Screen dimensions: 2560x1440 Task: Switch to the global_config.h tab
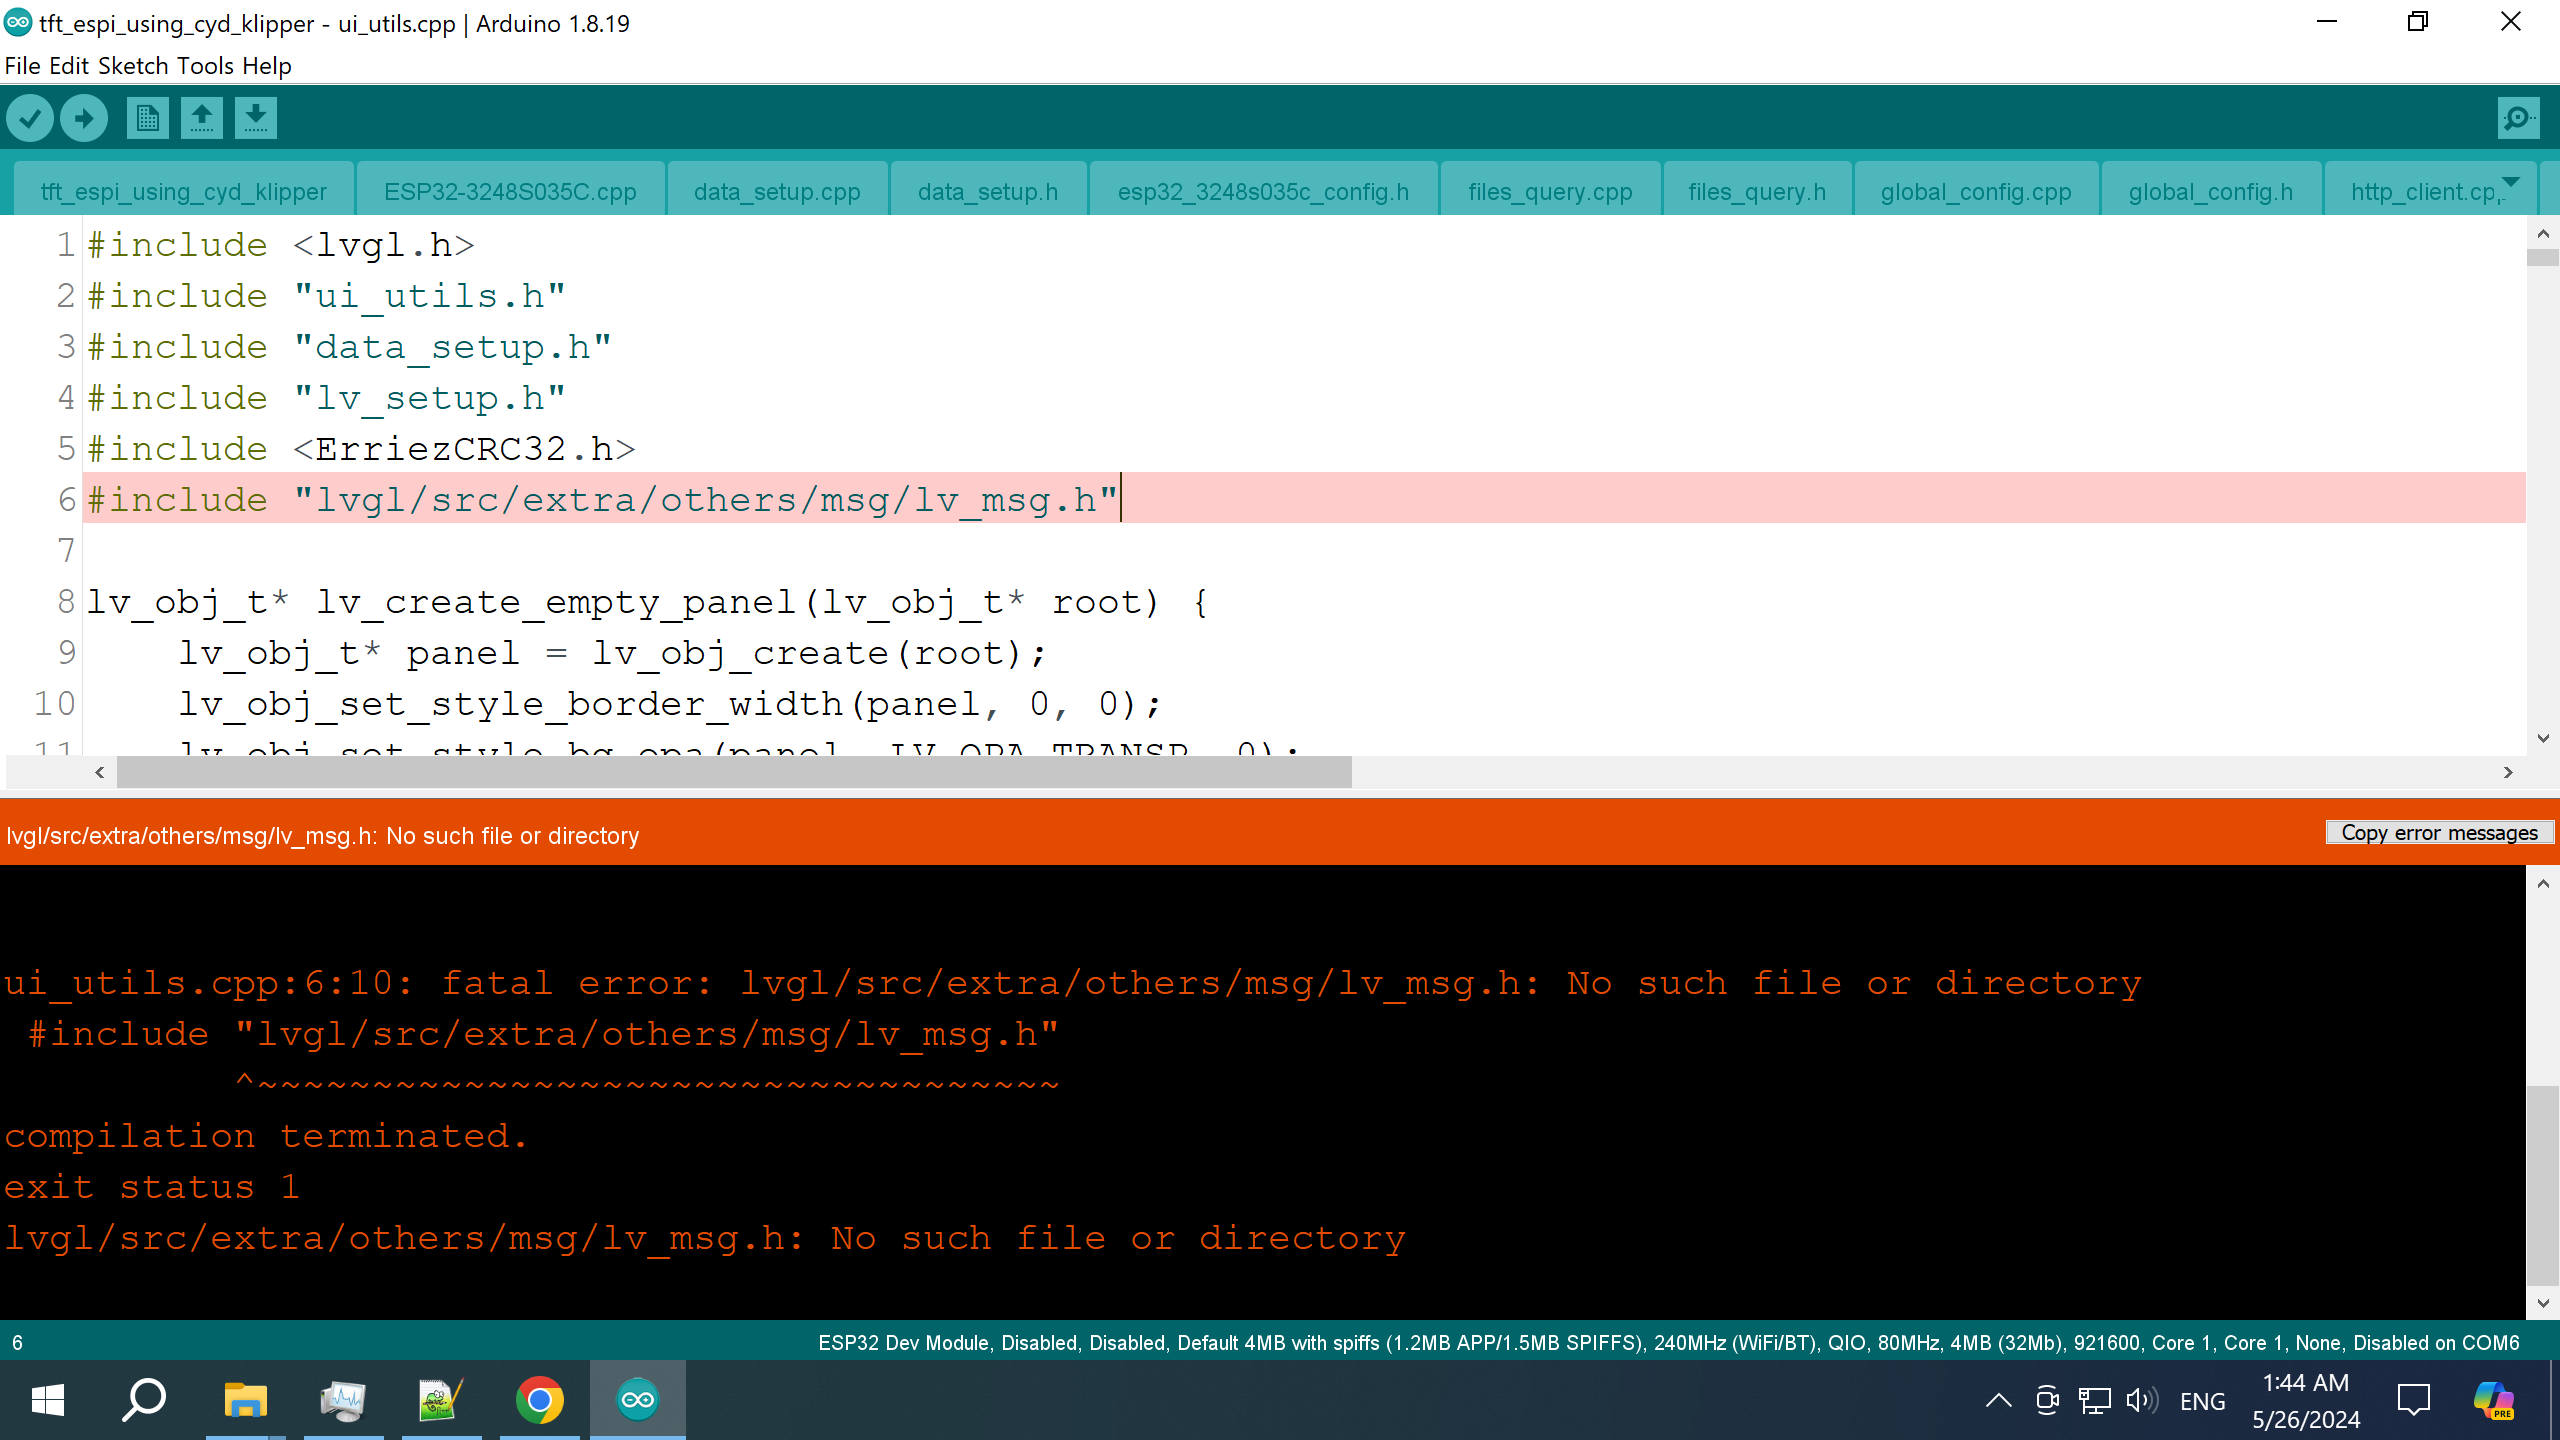(2210, 191)
